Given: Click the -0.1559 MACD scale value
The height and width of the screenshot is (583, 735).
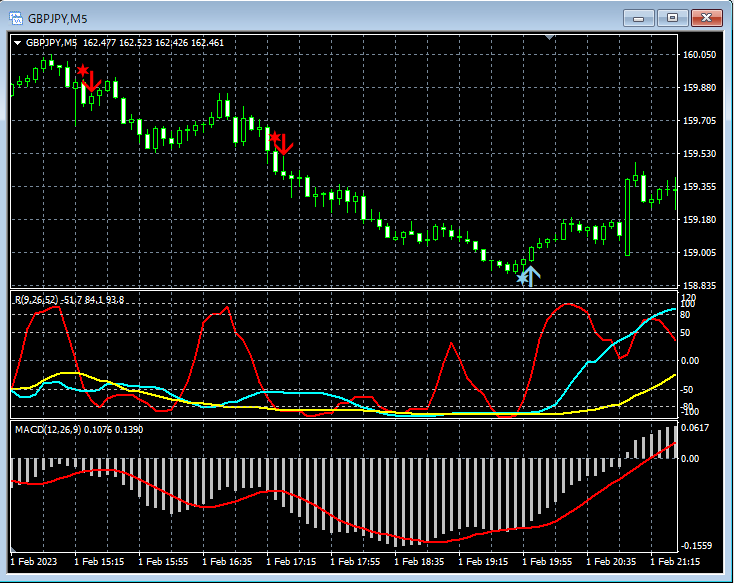Looking at the screenshot, I should (698, 547).
